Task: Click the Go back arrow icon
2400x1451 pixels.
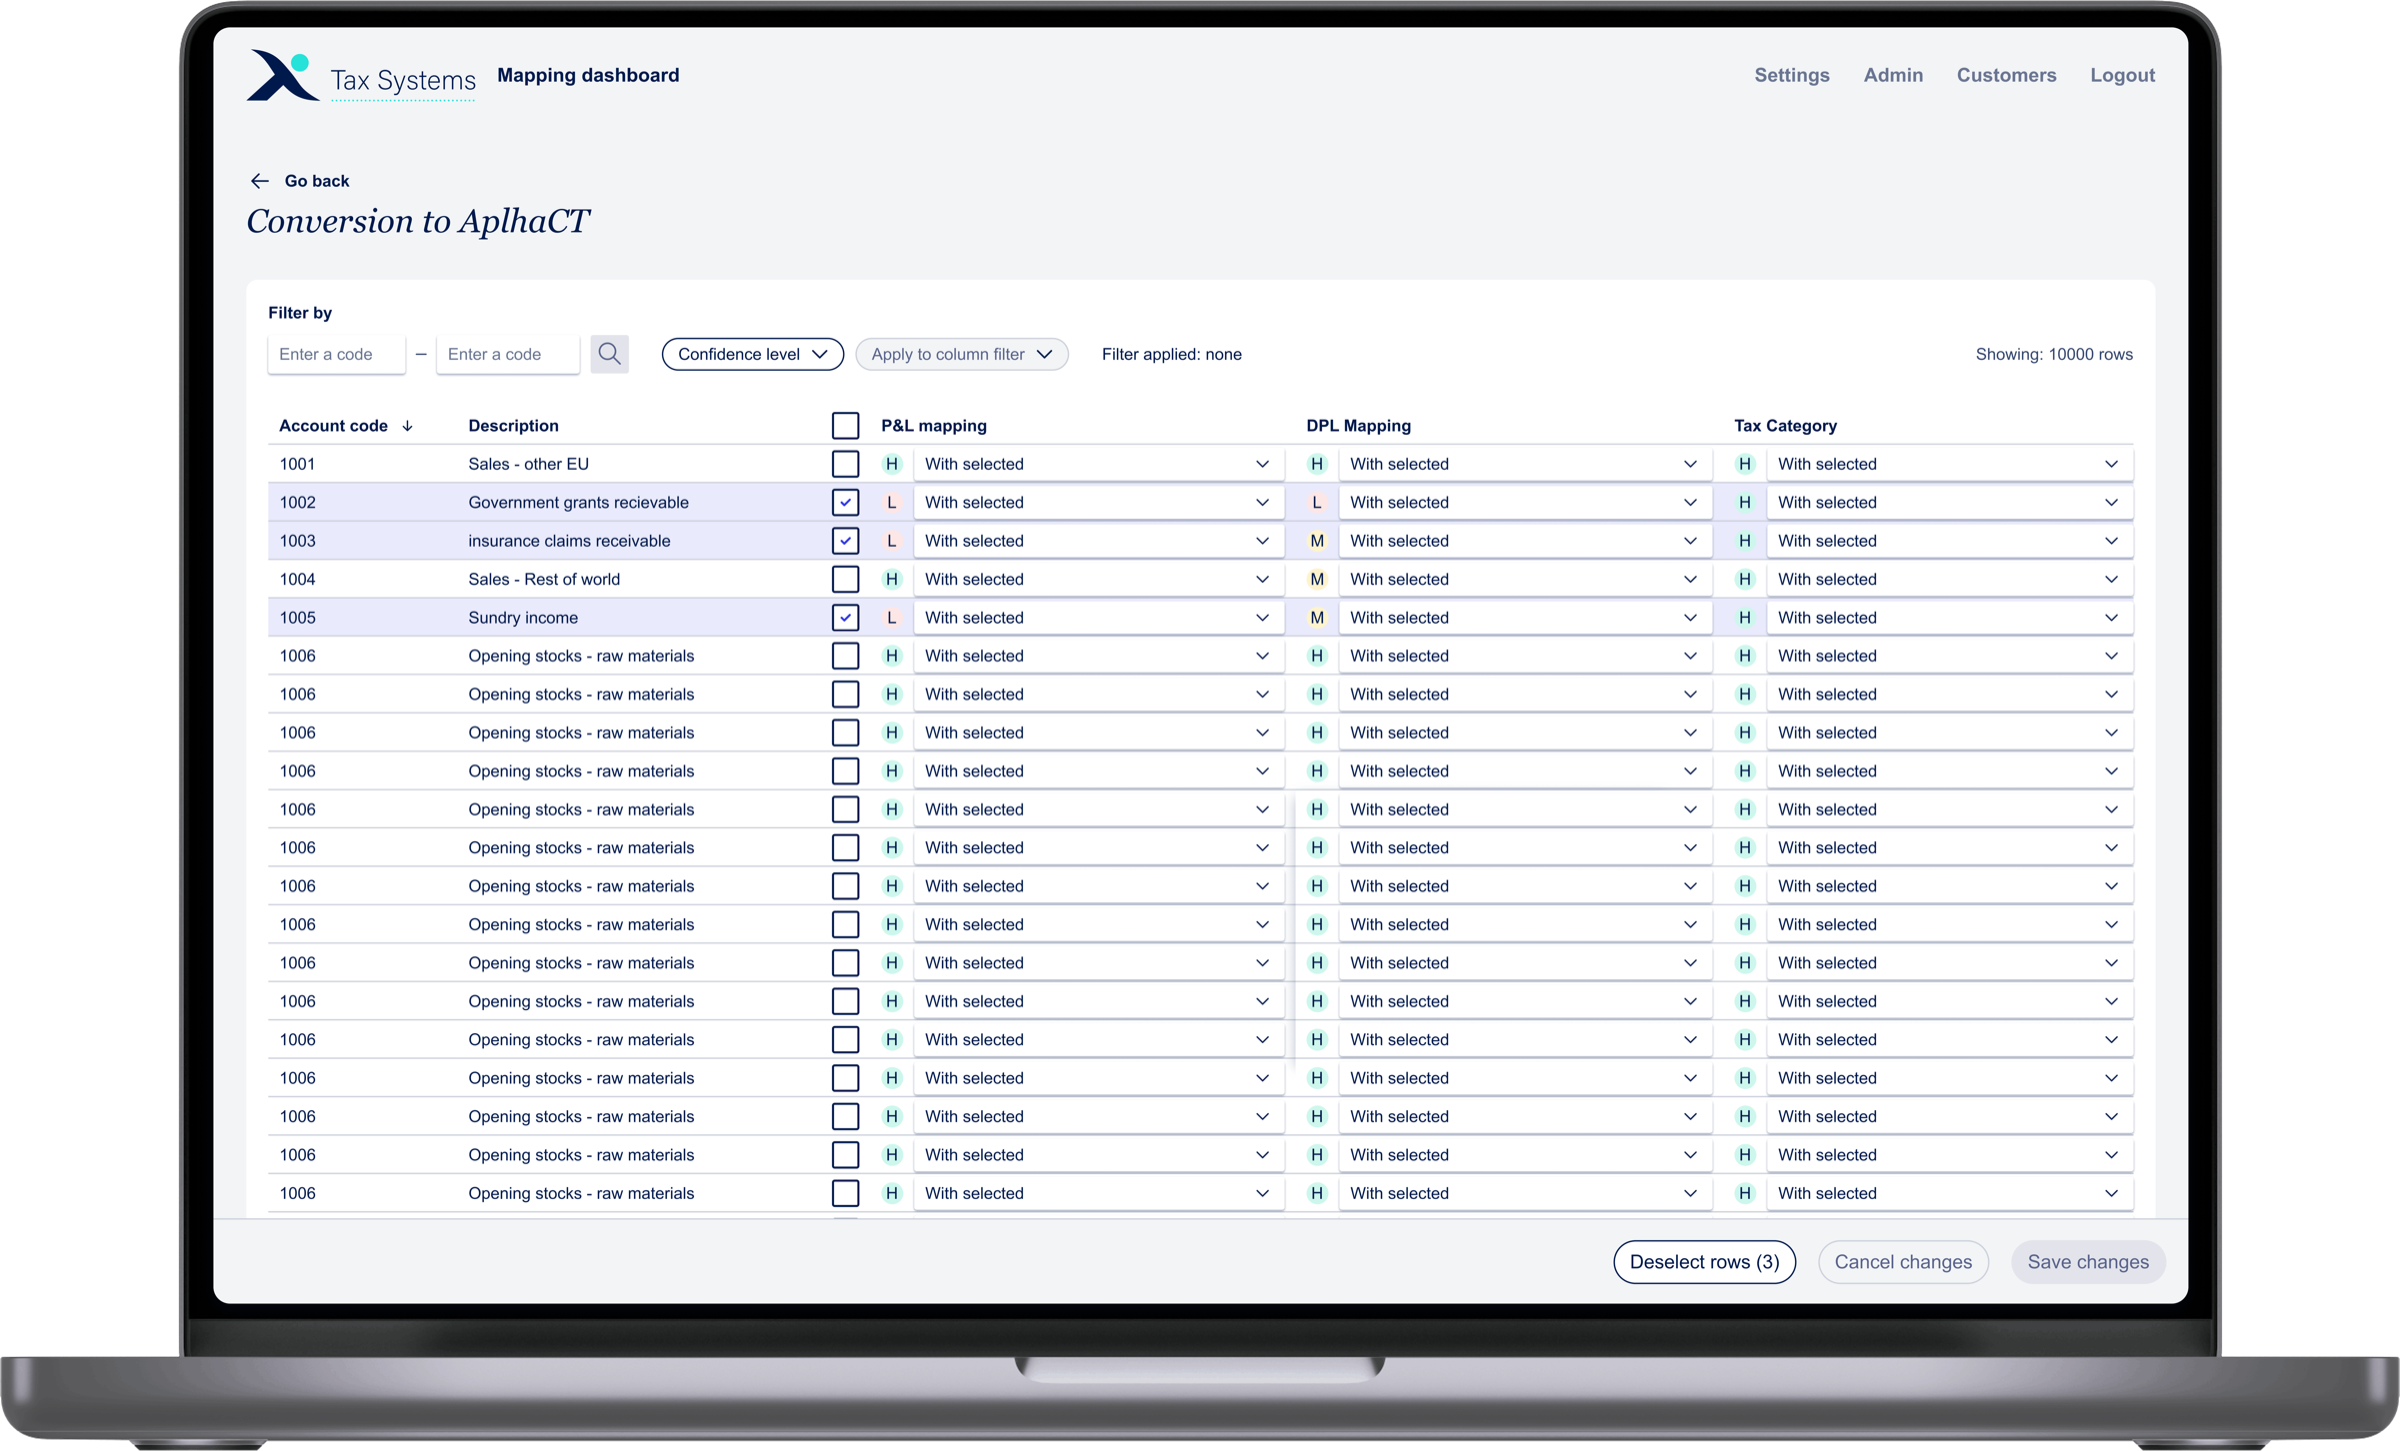Action: [x=260, y=181]
